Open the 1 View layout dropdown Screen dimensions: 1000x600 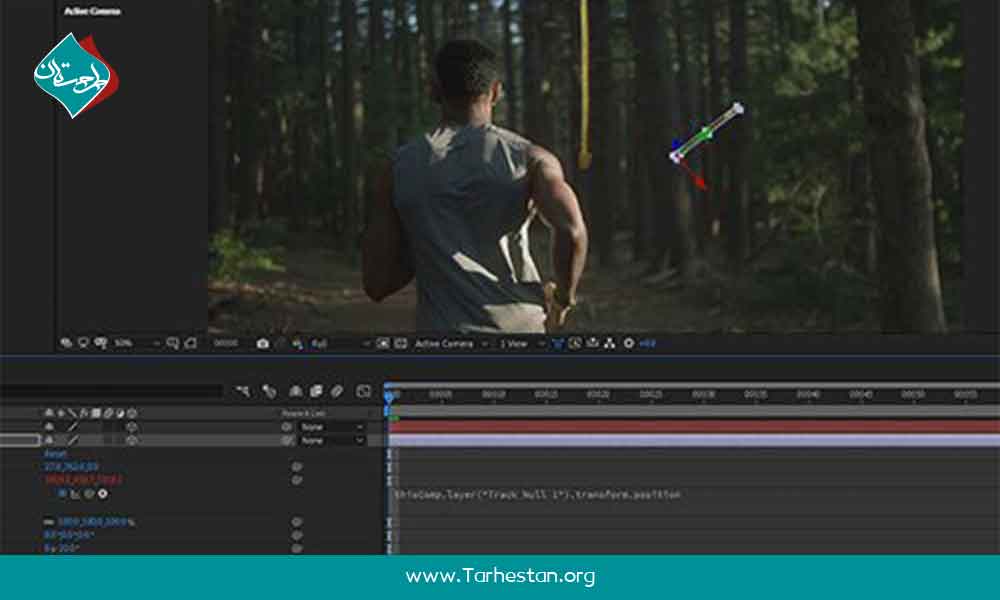[x=518, y=343]
